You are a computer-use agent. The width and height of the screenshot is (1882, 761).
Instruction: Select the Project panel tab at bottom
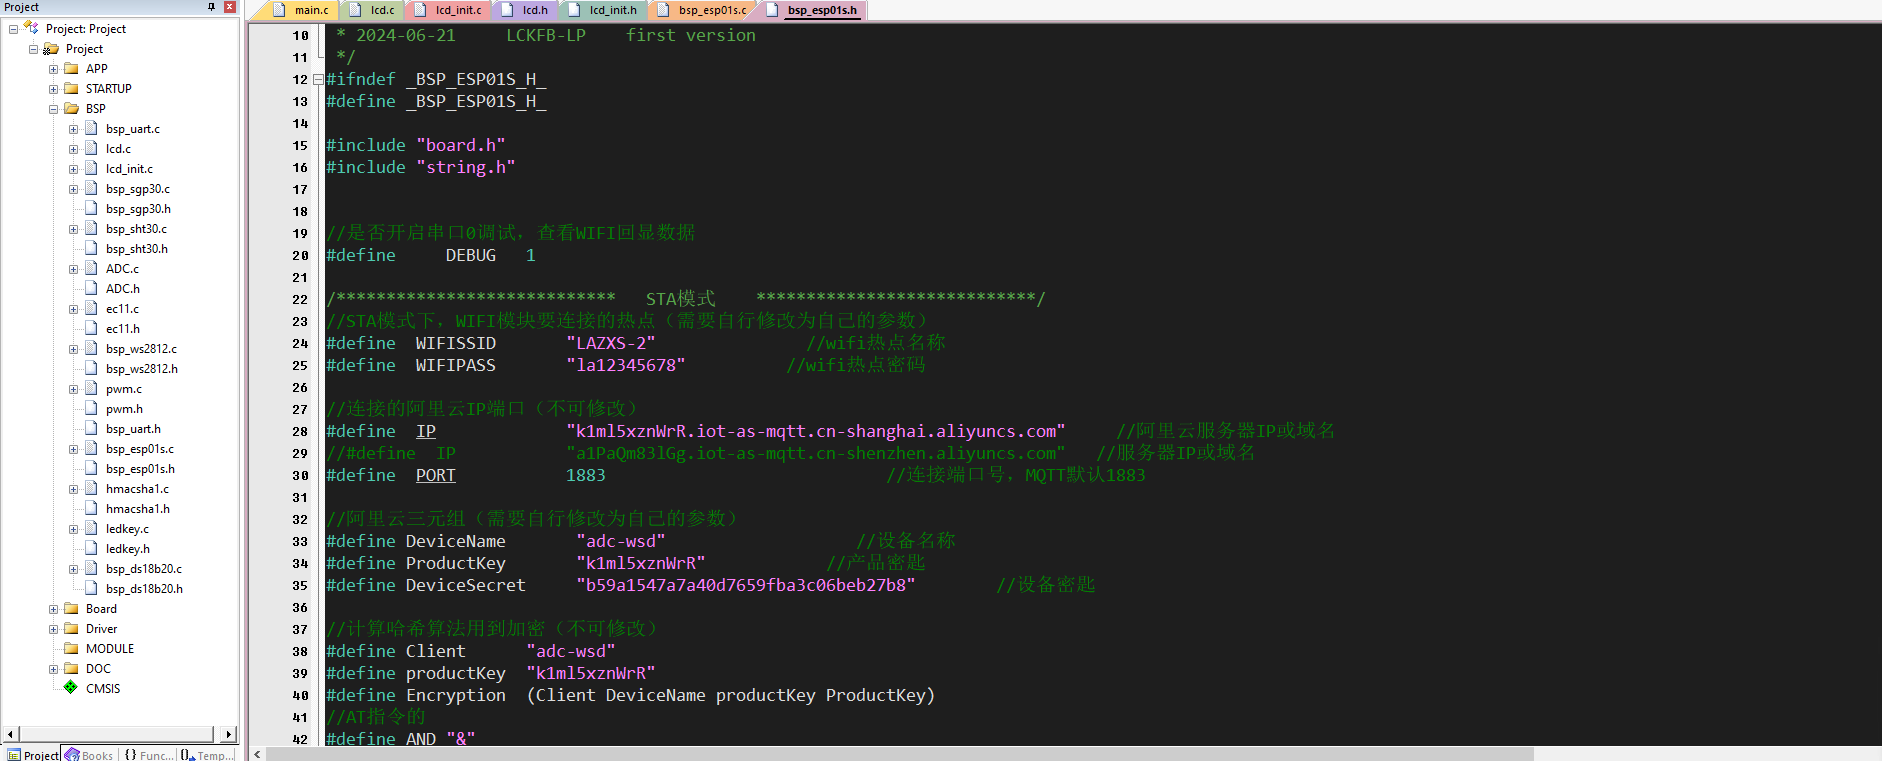[32, 755]
